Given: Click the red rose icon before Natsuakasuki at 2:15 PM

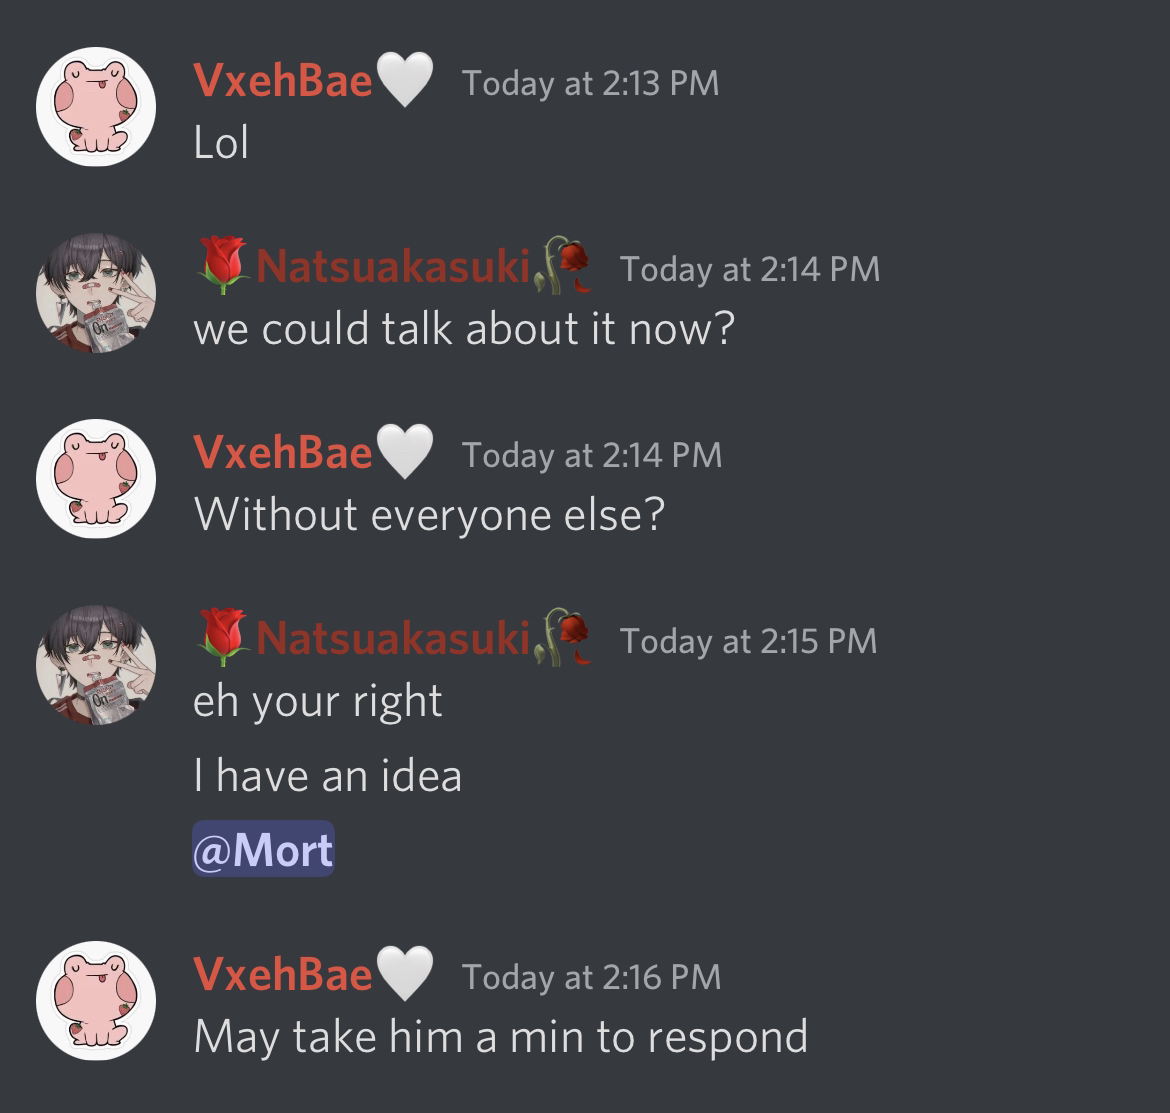Looking at the screenshot, I should click(222, 637).
